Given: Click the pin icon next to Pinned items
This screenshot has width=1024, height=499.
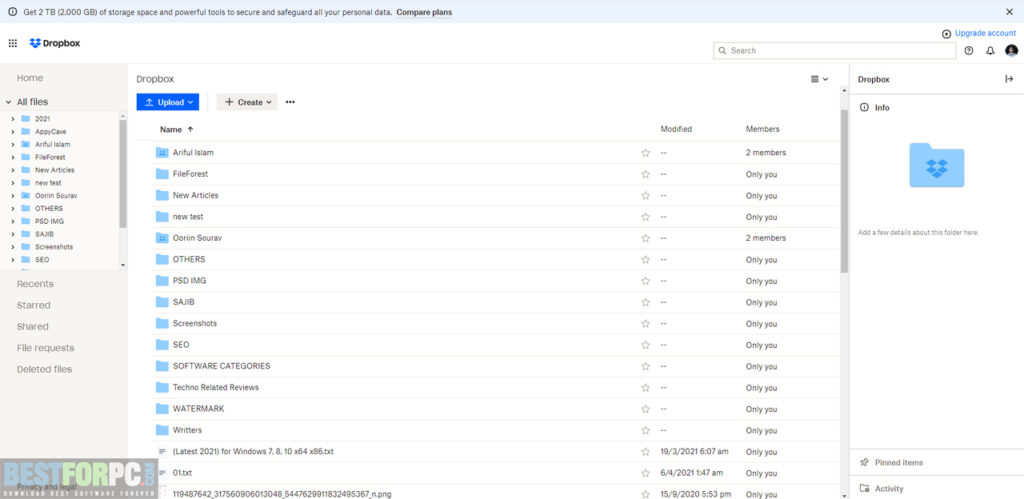Looking at the screenshot, I should (x=865, y=462).
